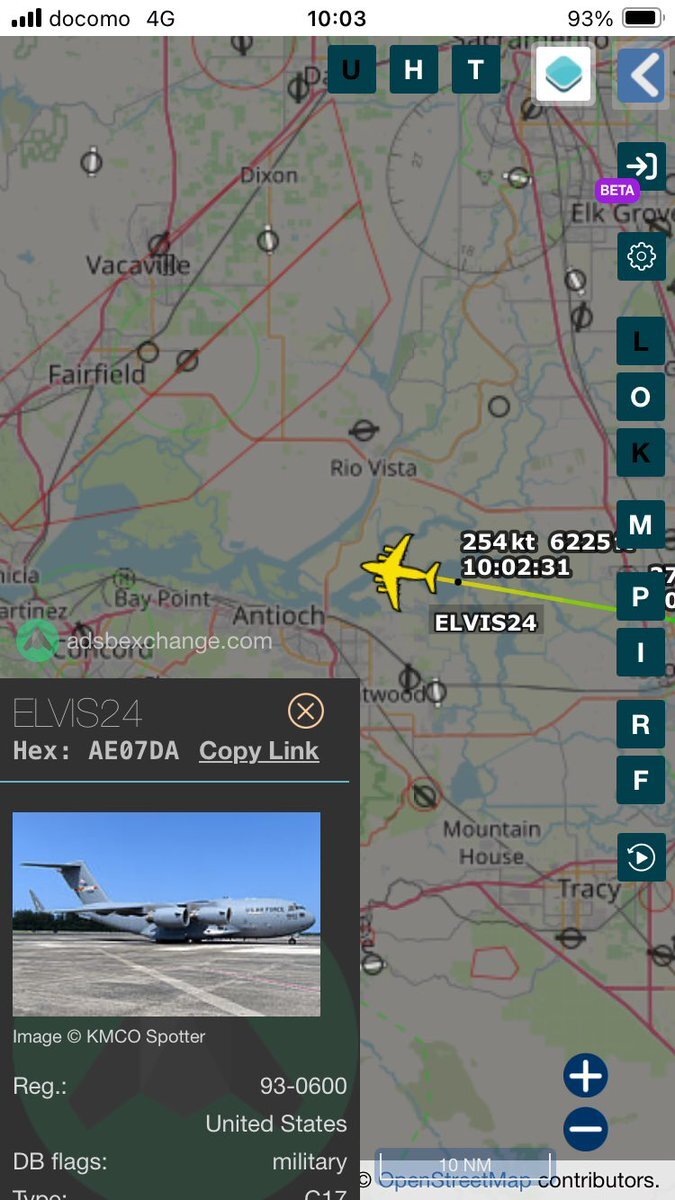Open the settings gear
The height and width of the screenshot is (1200, 675).
click(x=641, y=256)
